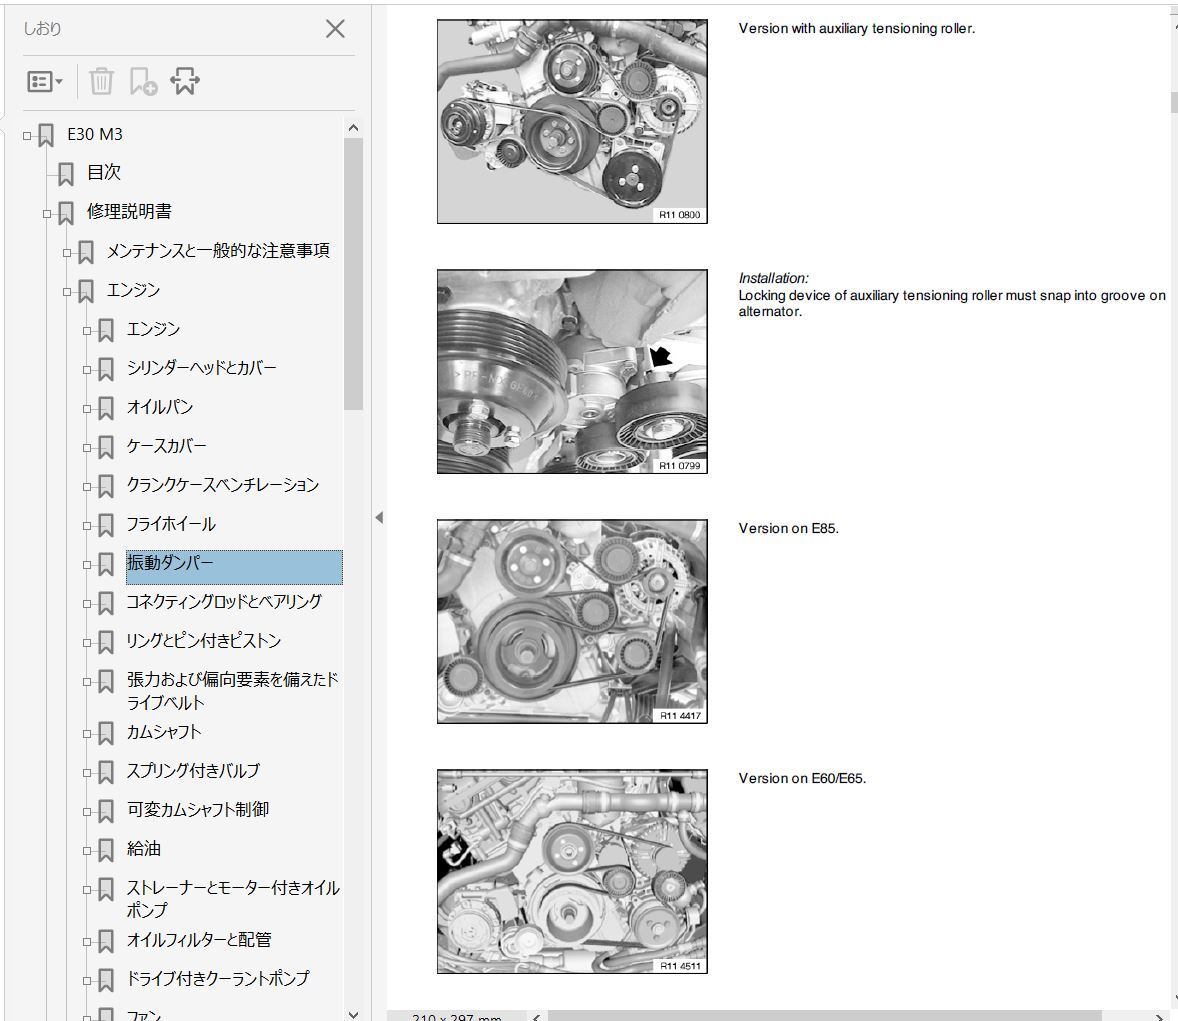Click the tensioning roller image R11 0799
This screenshot has width=1178, height=1021.
click(x=572, y=372)
